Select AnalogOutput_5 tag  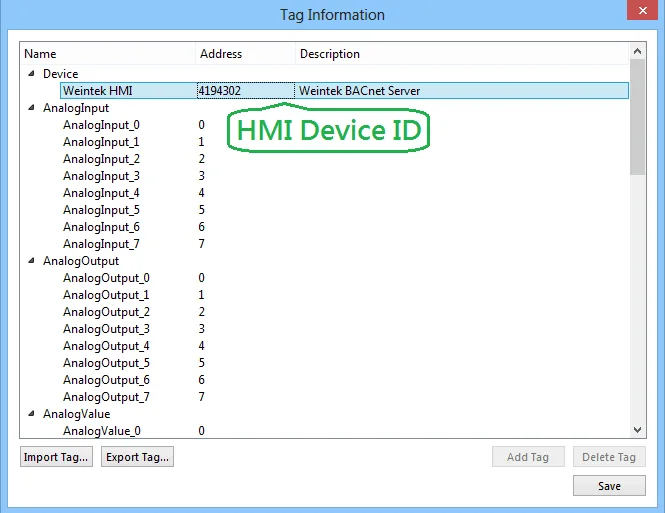point(106,363)
